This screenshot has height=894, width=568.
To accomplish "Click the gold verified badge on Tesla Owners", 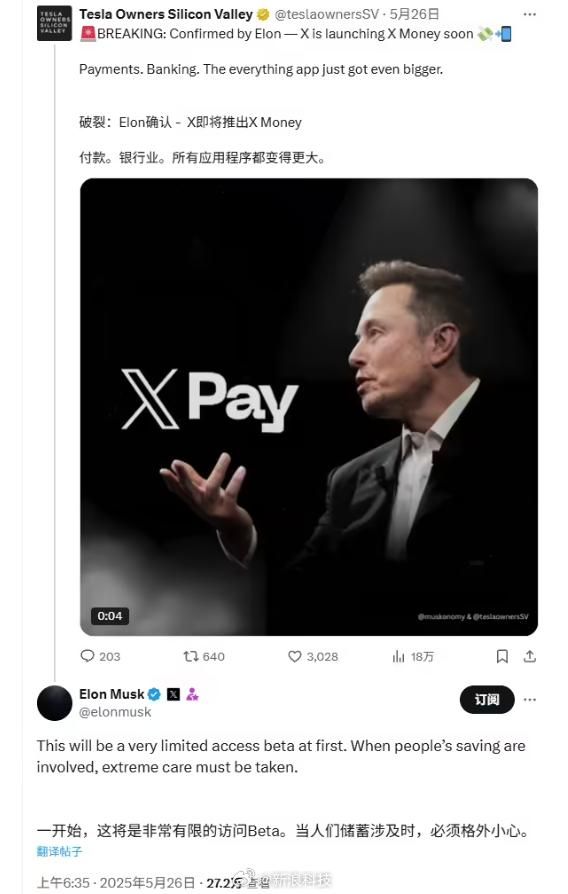I will pyautogui.click(x=263, y=14).
